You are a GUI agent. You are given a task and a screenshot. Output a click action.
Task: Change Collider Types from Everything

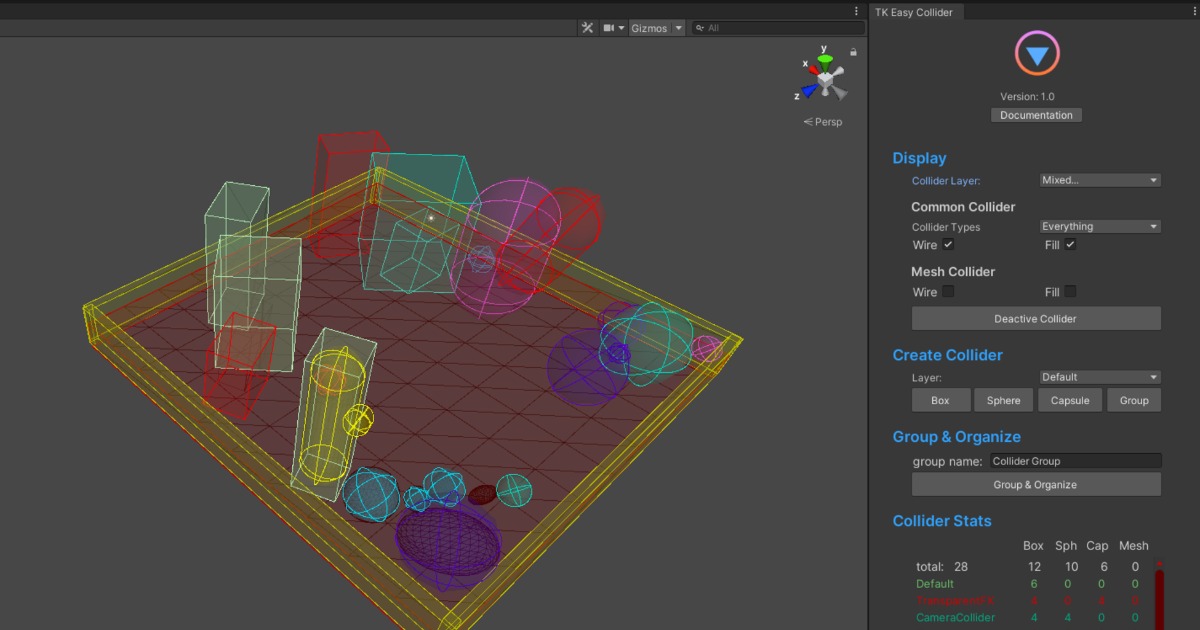1098,226
